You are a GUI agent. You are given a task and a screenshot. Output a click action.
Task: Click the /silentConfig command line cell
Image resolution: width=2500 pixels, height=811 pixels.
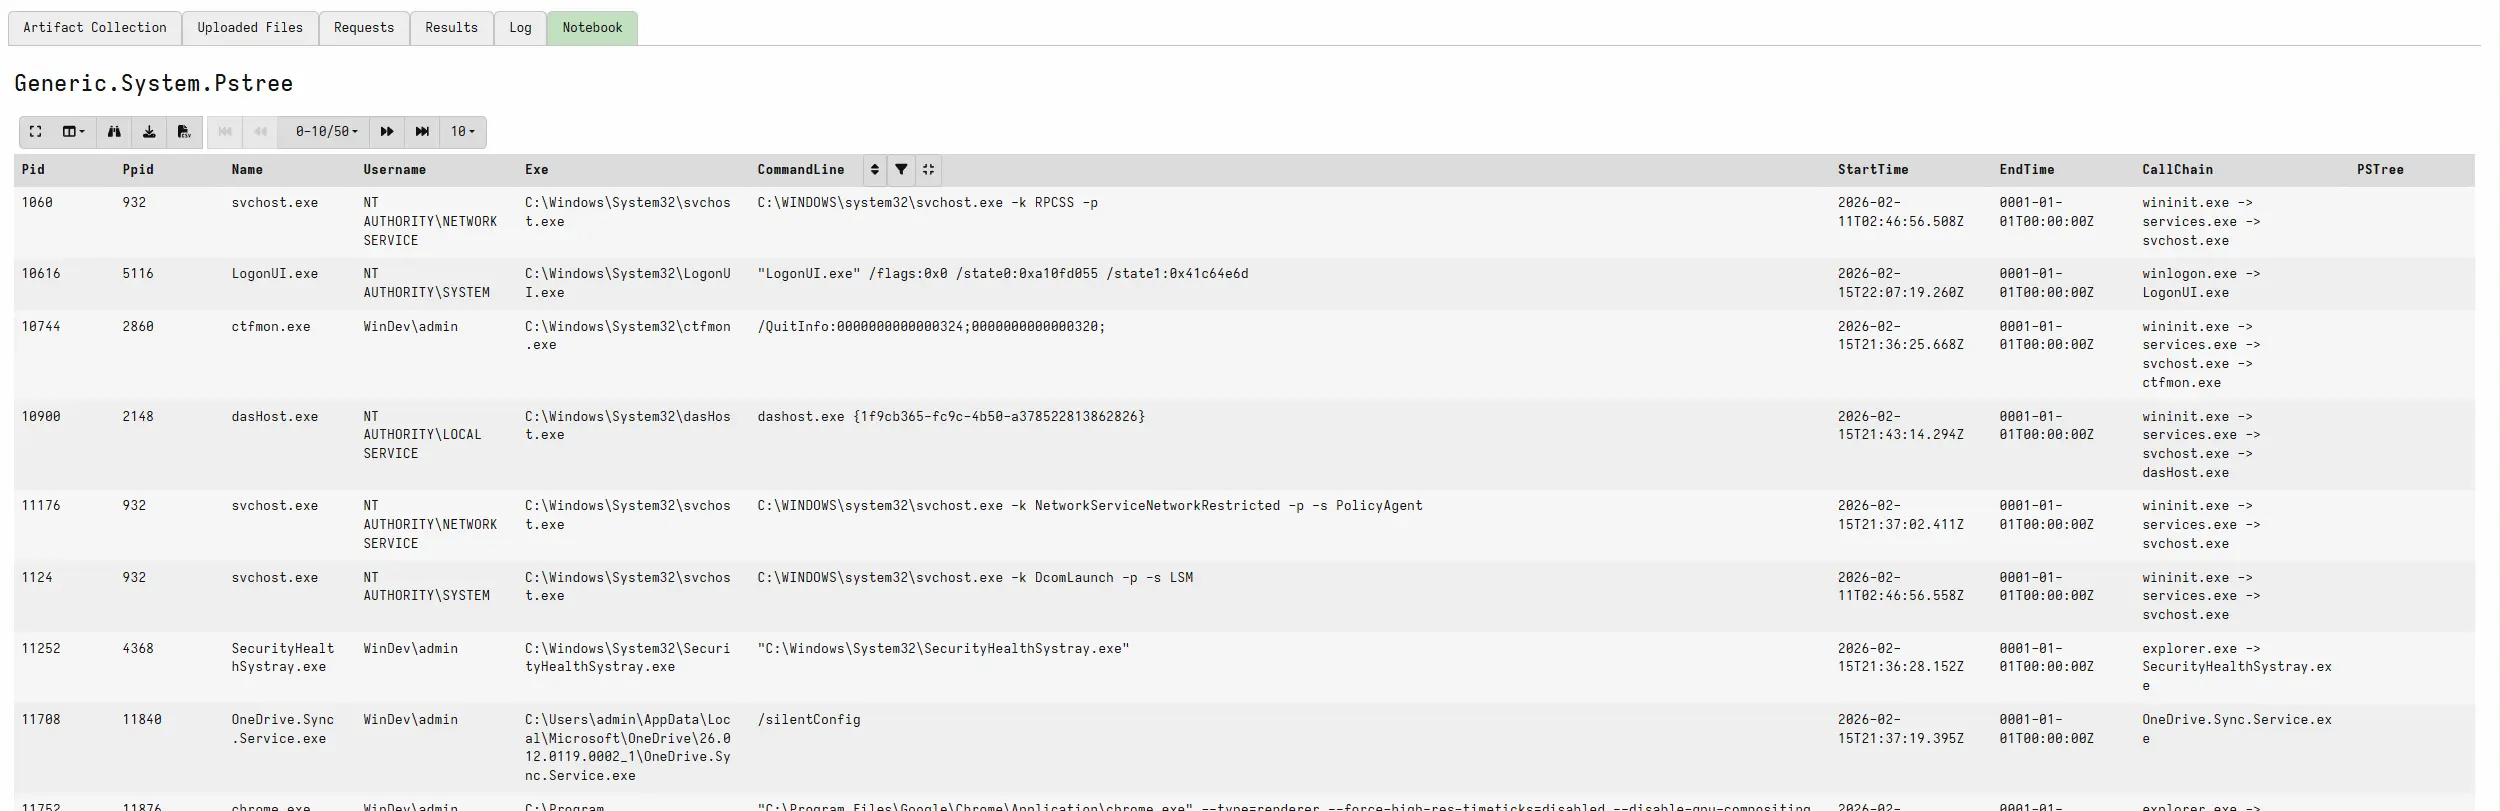coord(809,720)
